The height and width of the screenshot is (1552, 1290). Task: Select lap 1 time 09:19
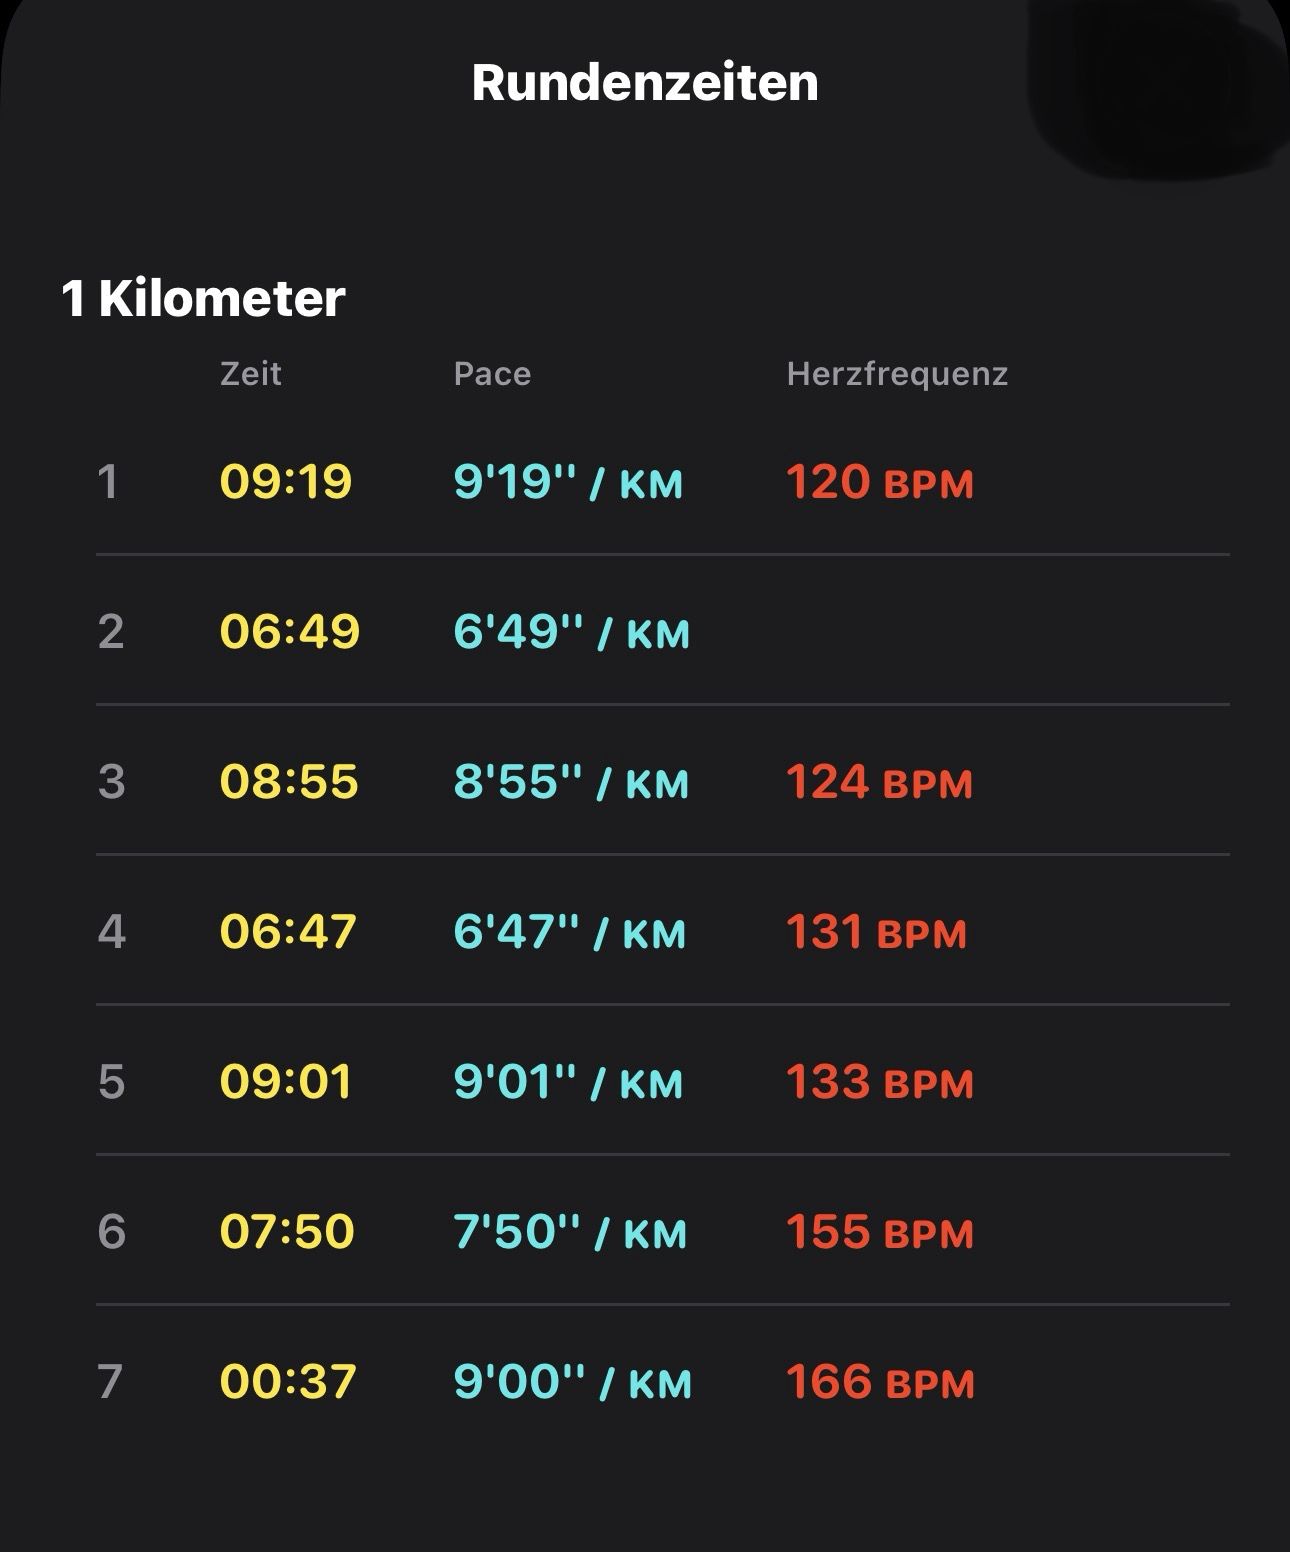click(286, 481)
